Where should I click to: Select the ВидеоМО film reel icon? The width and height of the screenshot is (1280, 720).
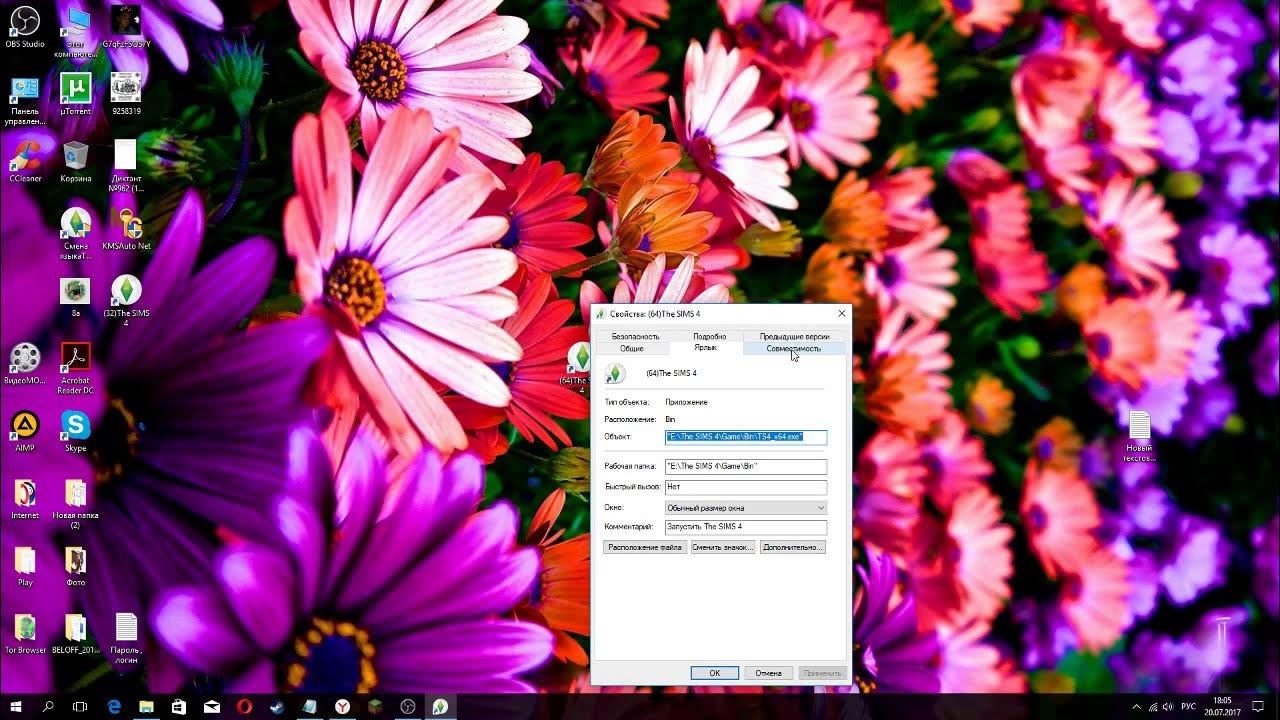click(25, 363)
